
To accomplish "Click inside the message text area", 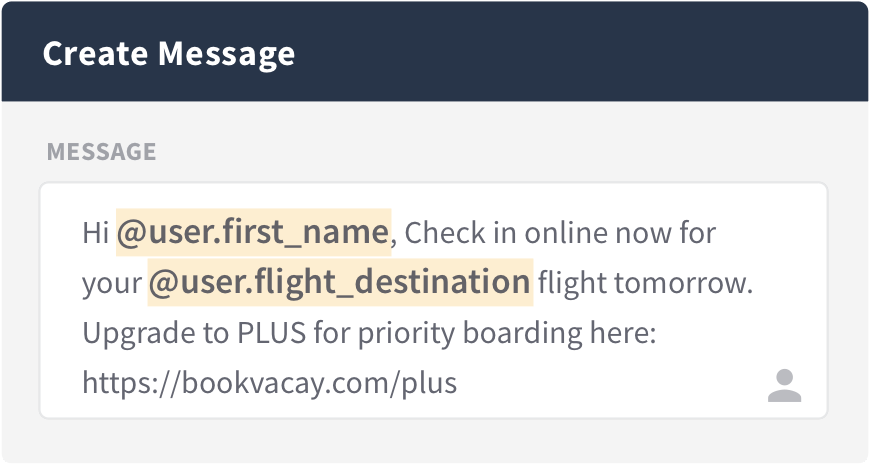I will [x=433, y=300].
